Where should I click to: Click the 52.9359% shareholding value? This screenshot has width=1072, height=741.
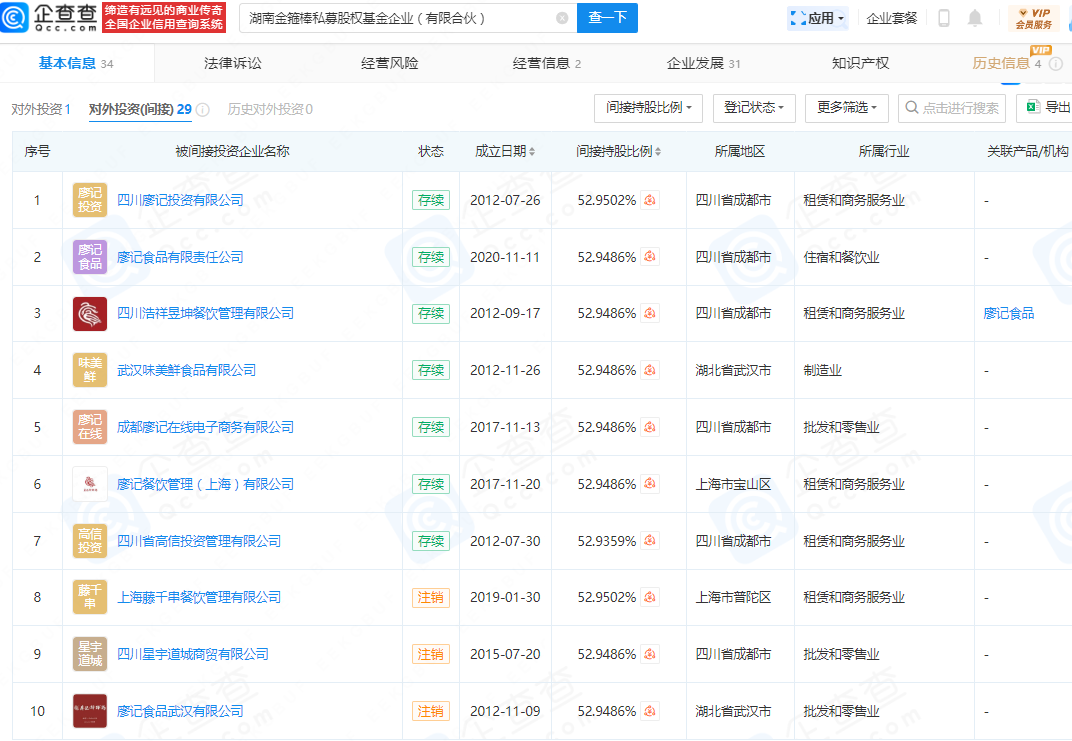click(606, 541)
